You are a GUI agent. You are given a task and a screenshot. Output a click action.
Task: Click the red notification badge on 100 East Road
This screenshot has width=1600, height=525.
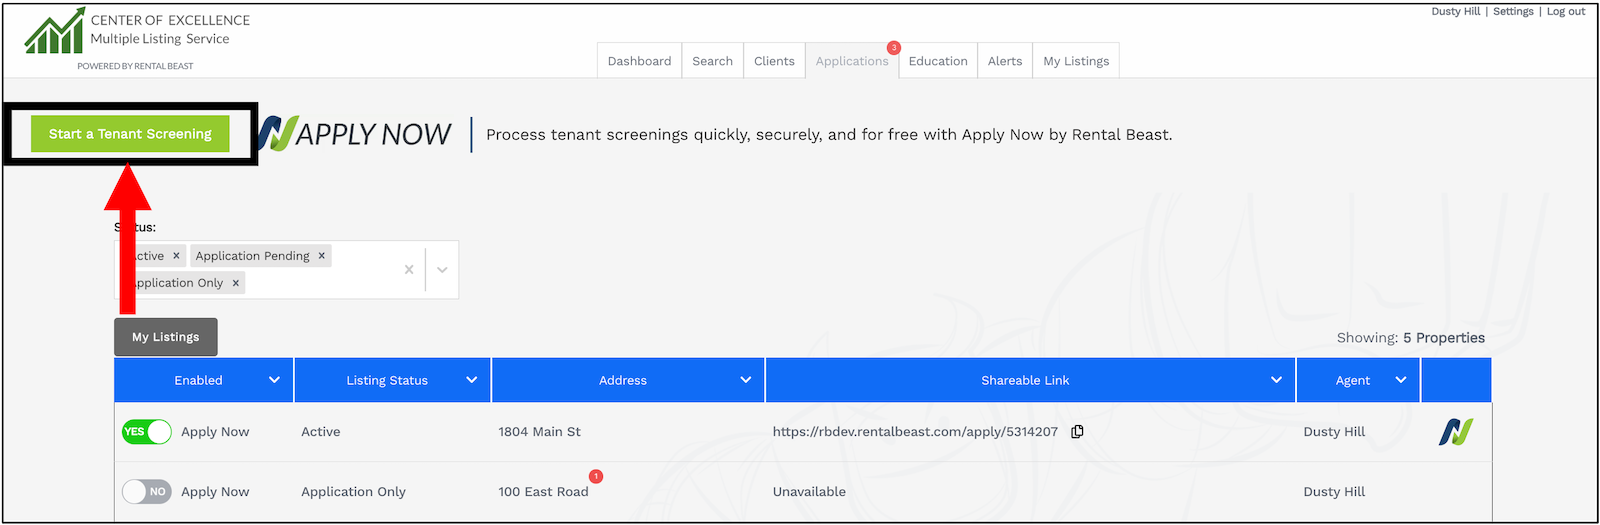596,477
